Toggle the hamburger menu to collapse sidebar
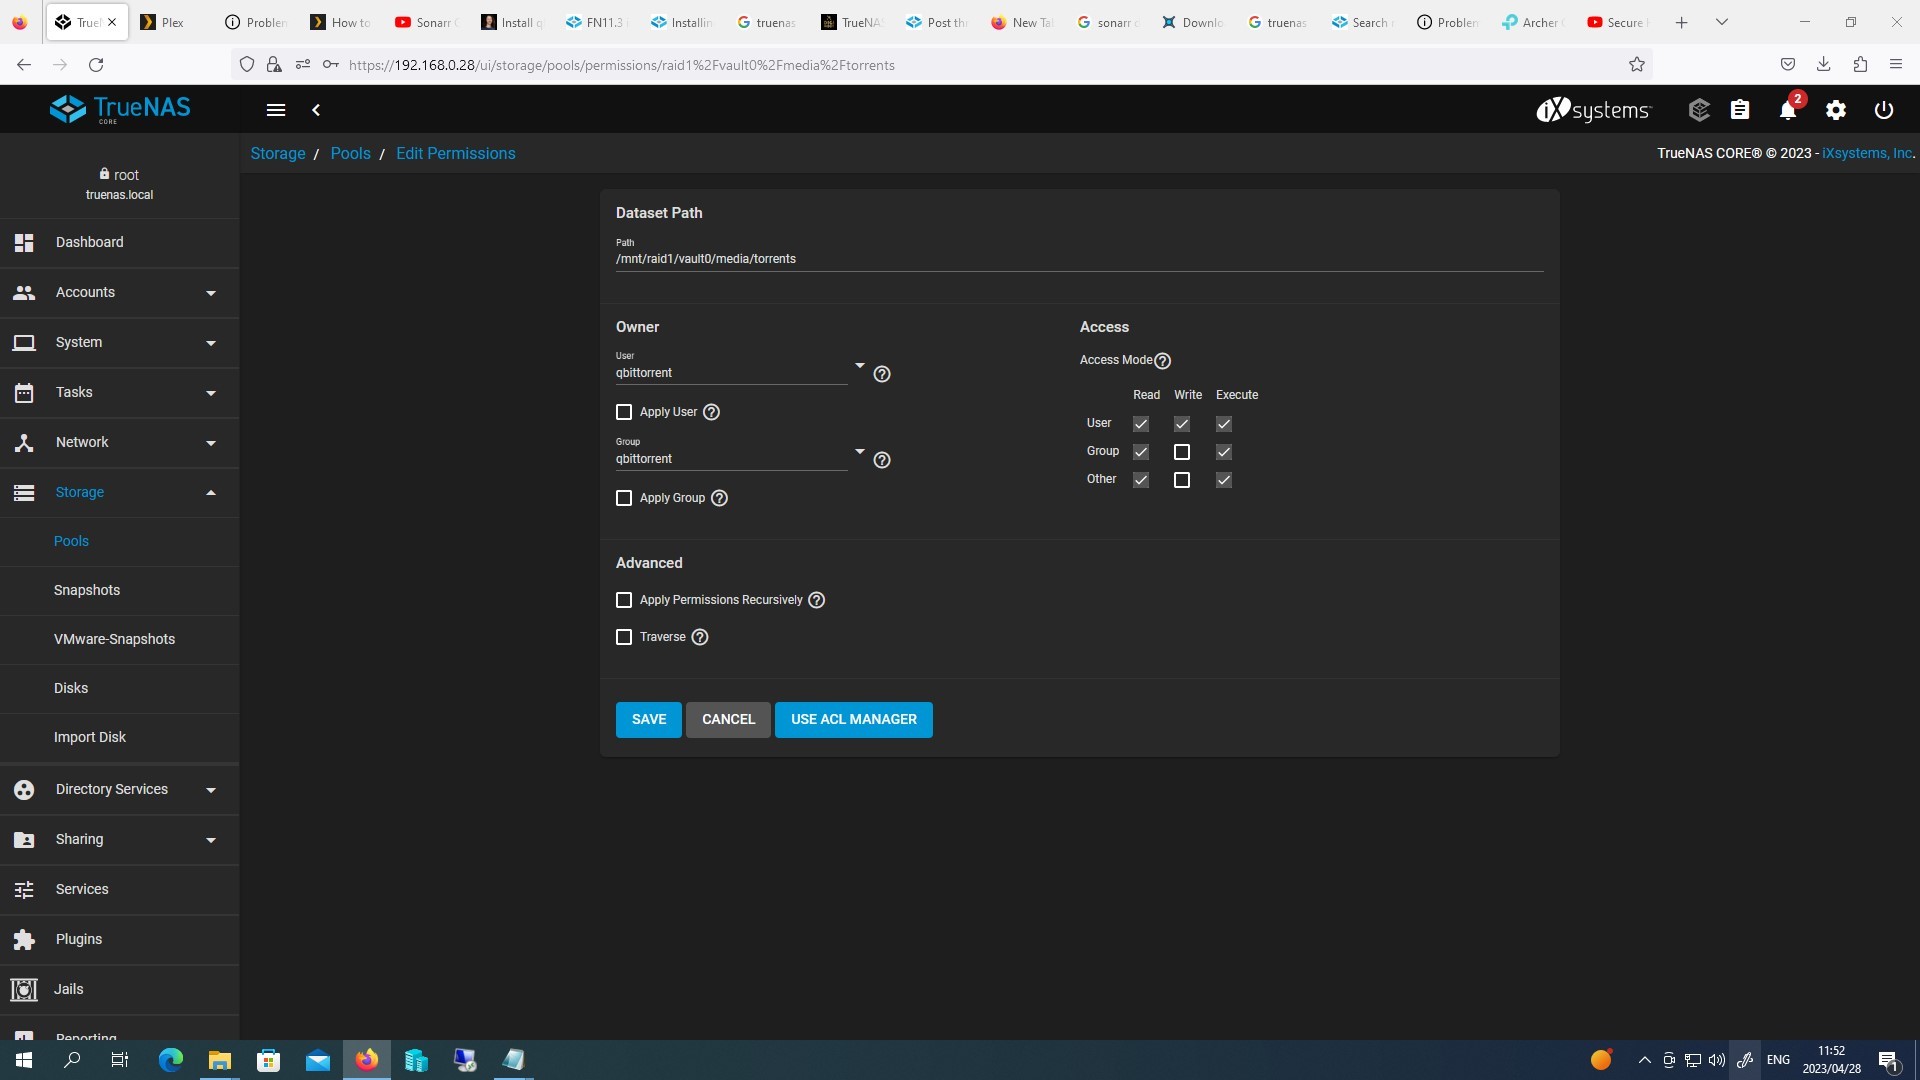1920x1080 pixels. [x=276, y=110]
